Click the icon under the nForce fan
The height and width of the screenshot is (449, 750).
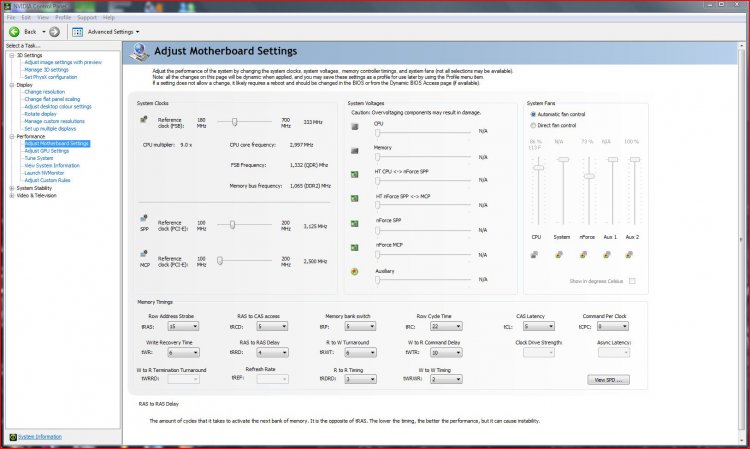pyautogui.click(x=583, y=255)
